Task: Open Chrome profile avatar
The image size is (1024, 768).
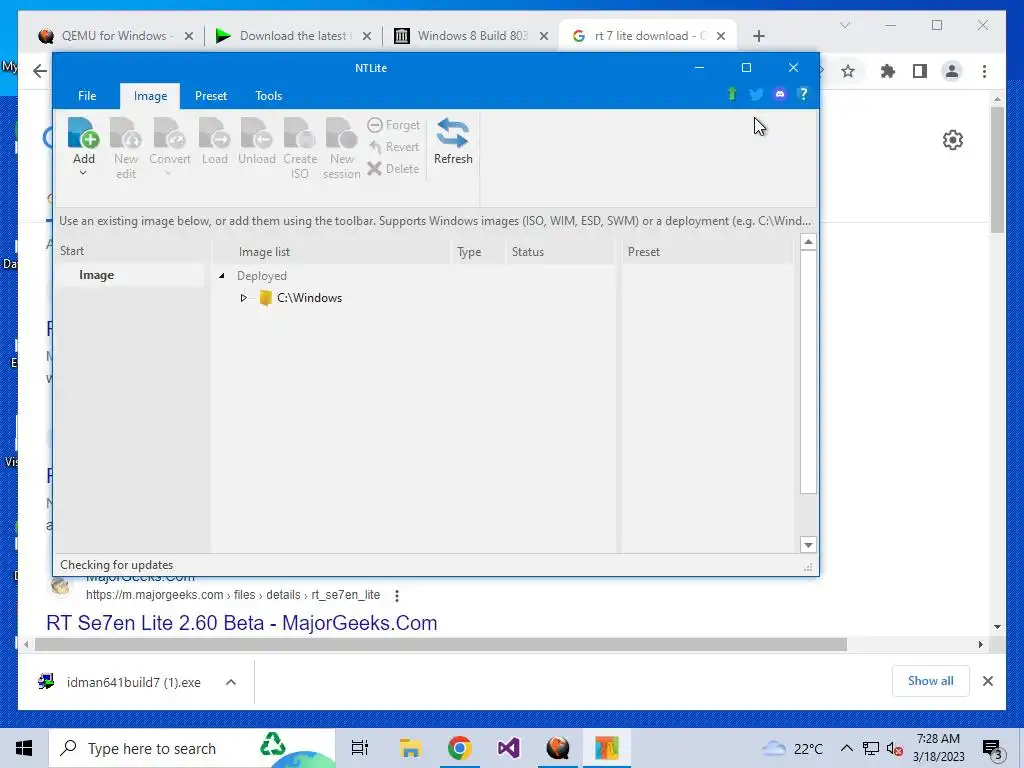Action: [952, 71]
